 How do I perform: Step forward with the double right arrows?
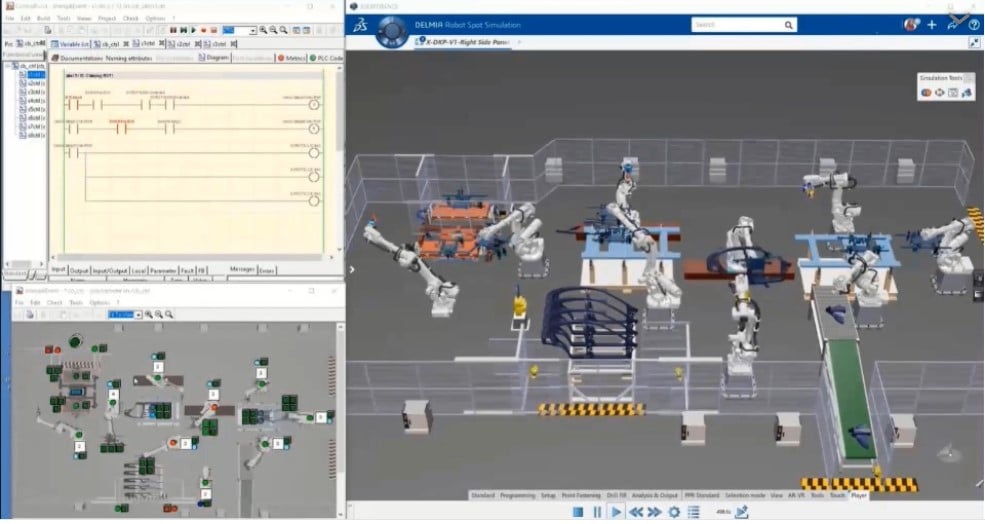655,513
